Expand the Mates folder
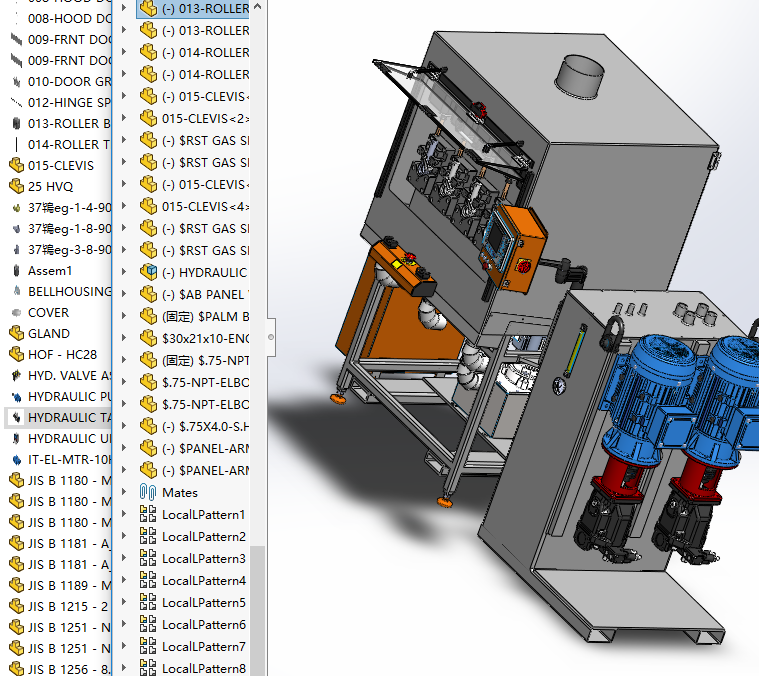 click(x=124, y=492)
